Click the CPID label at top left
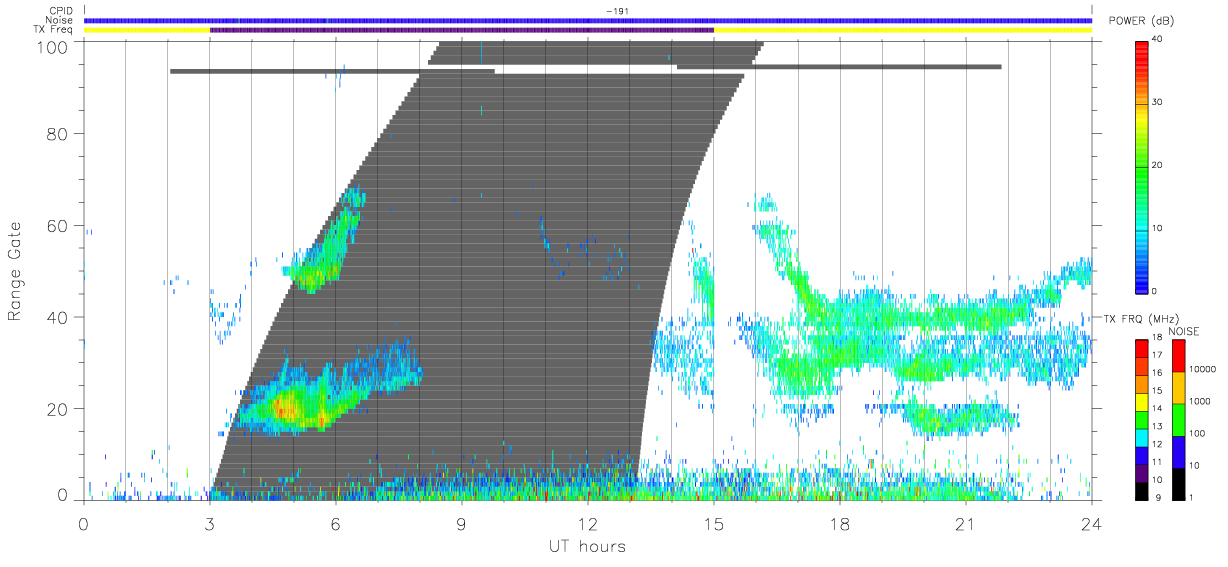The image size is (1228, 567). (61, 11)
